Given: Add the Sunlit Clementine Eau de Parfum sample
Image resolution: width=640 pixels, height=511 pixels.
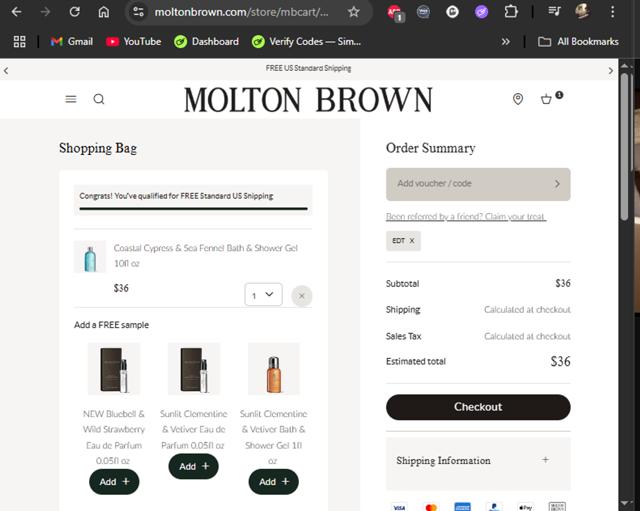Looking at the screenshot, I should point(193,466).
